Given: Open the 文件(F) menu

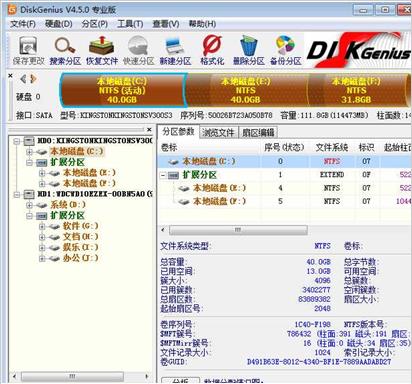Looking at the screenshot, I should click(23, 24).
